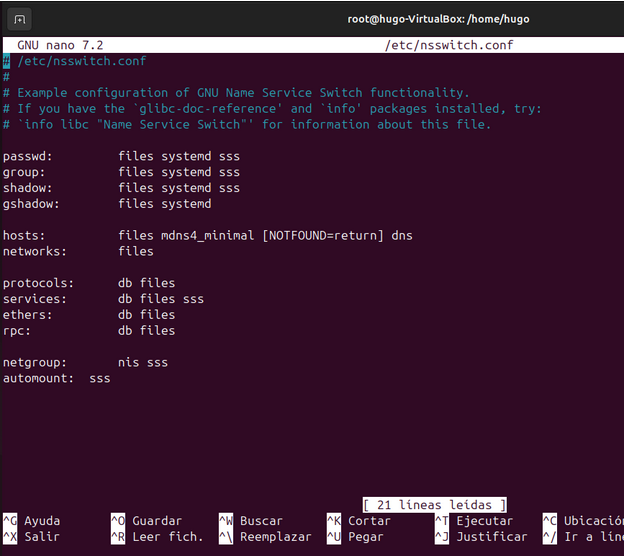Screen dimensions: 625x558
Task: Click the ^O Guardar shortcut
Action: click(x=146, y=521)
